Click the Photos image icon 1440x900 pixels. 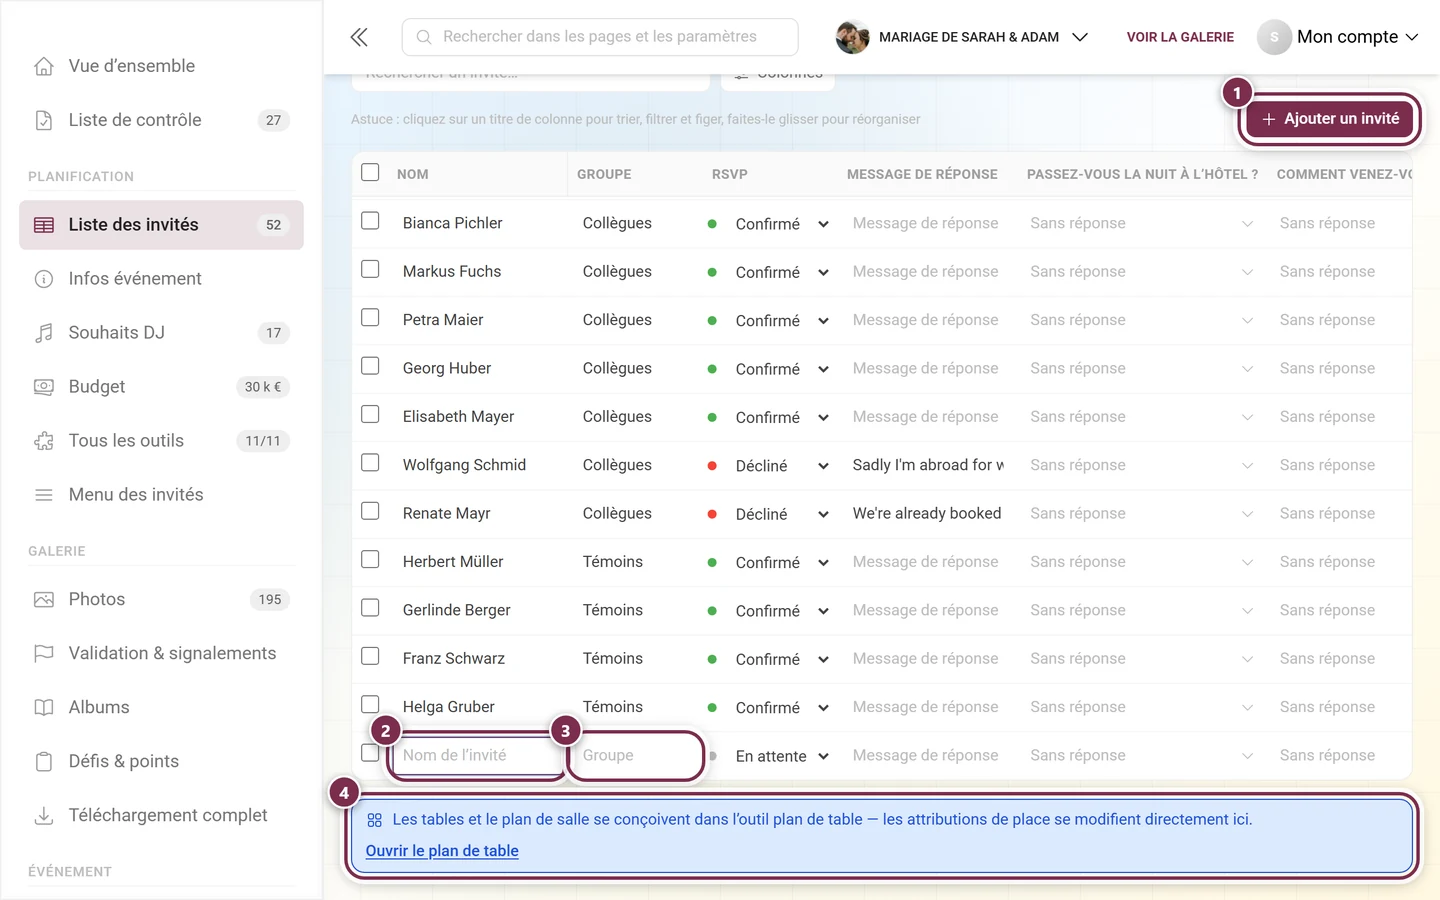pos(44,600)
